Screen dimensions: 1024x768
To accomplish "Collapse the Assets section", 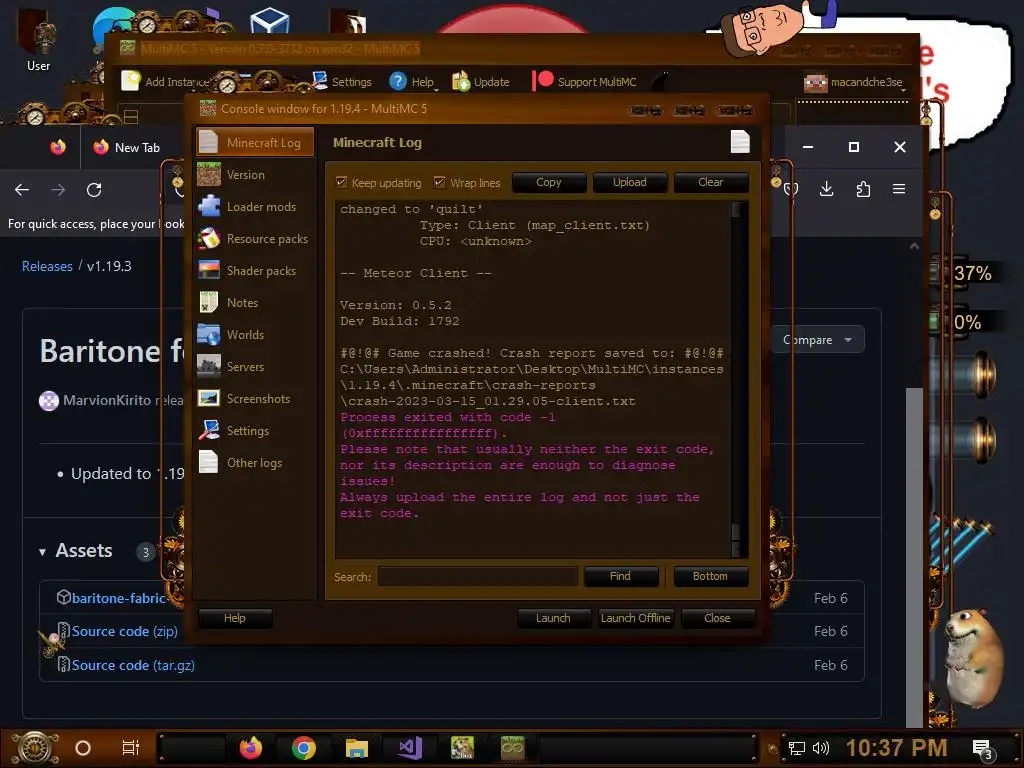I will click(75, 551).
